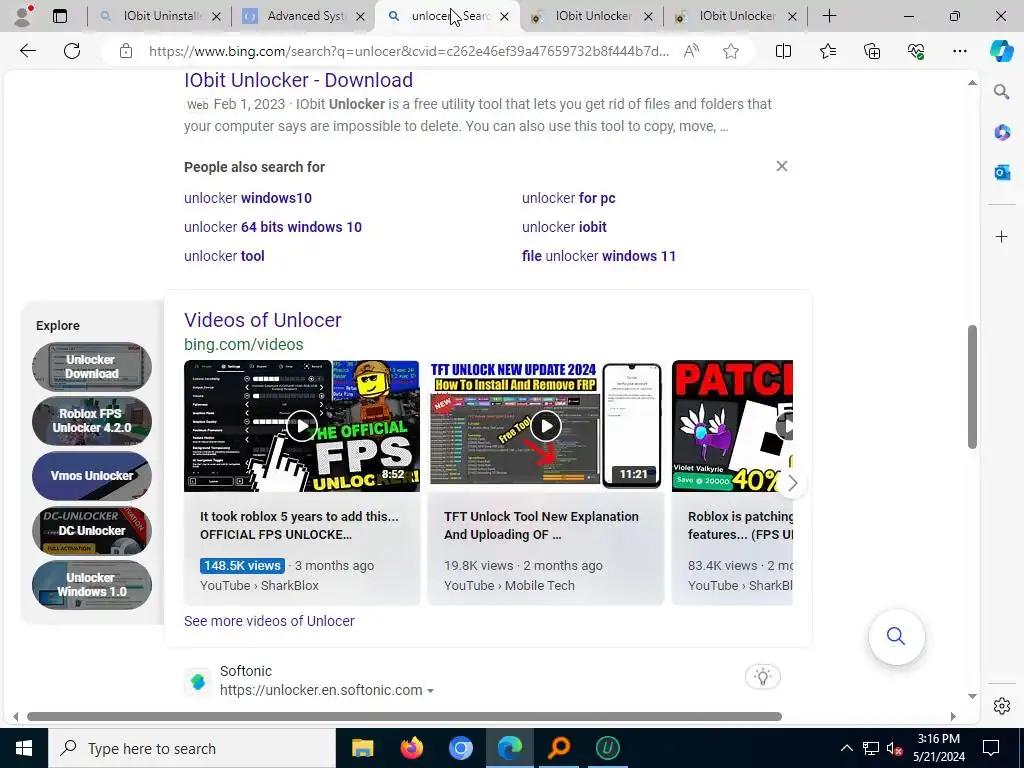Select Unlocker Windows 1.0 explore chip
This screenshot has height=768, width=1024.
(x=91, y=585)
